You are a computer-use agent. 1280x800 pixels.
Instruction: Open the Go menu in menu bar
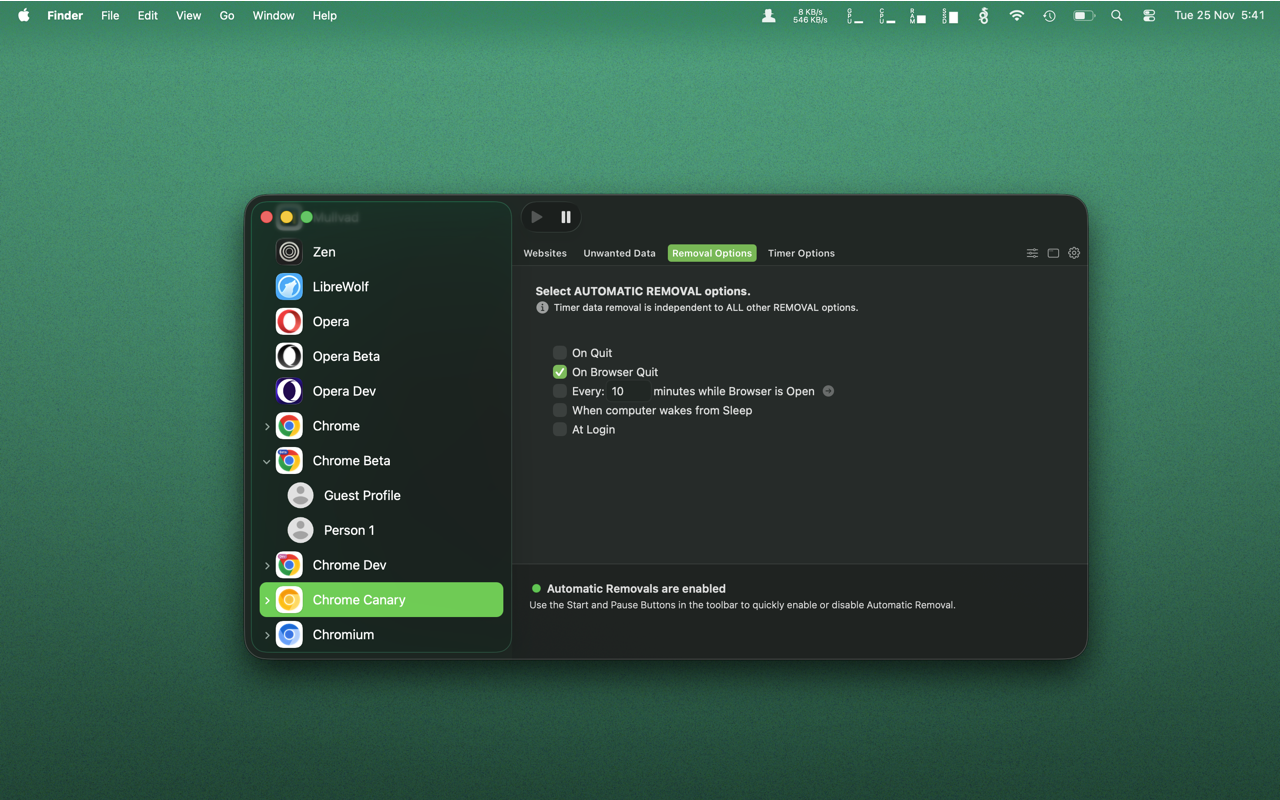(x=227, y=16)
